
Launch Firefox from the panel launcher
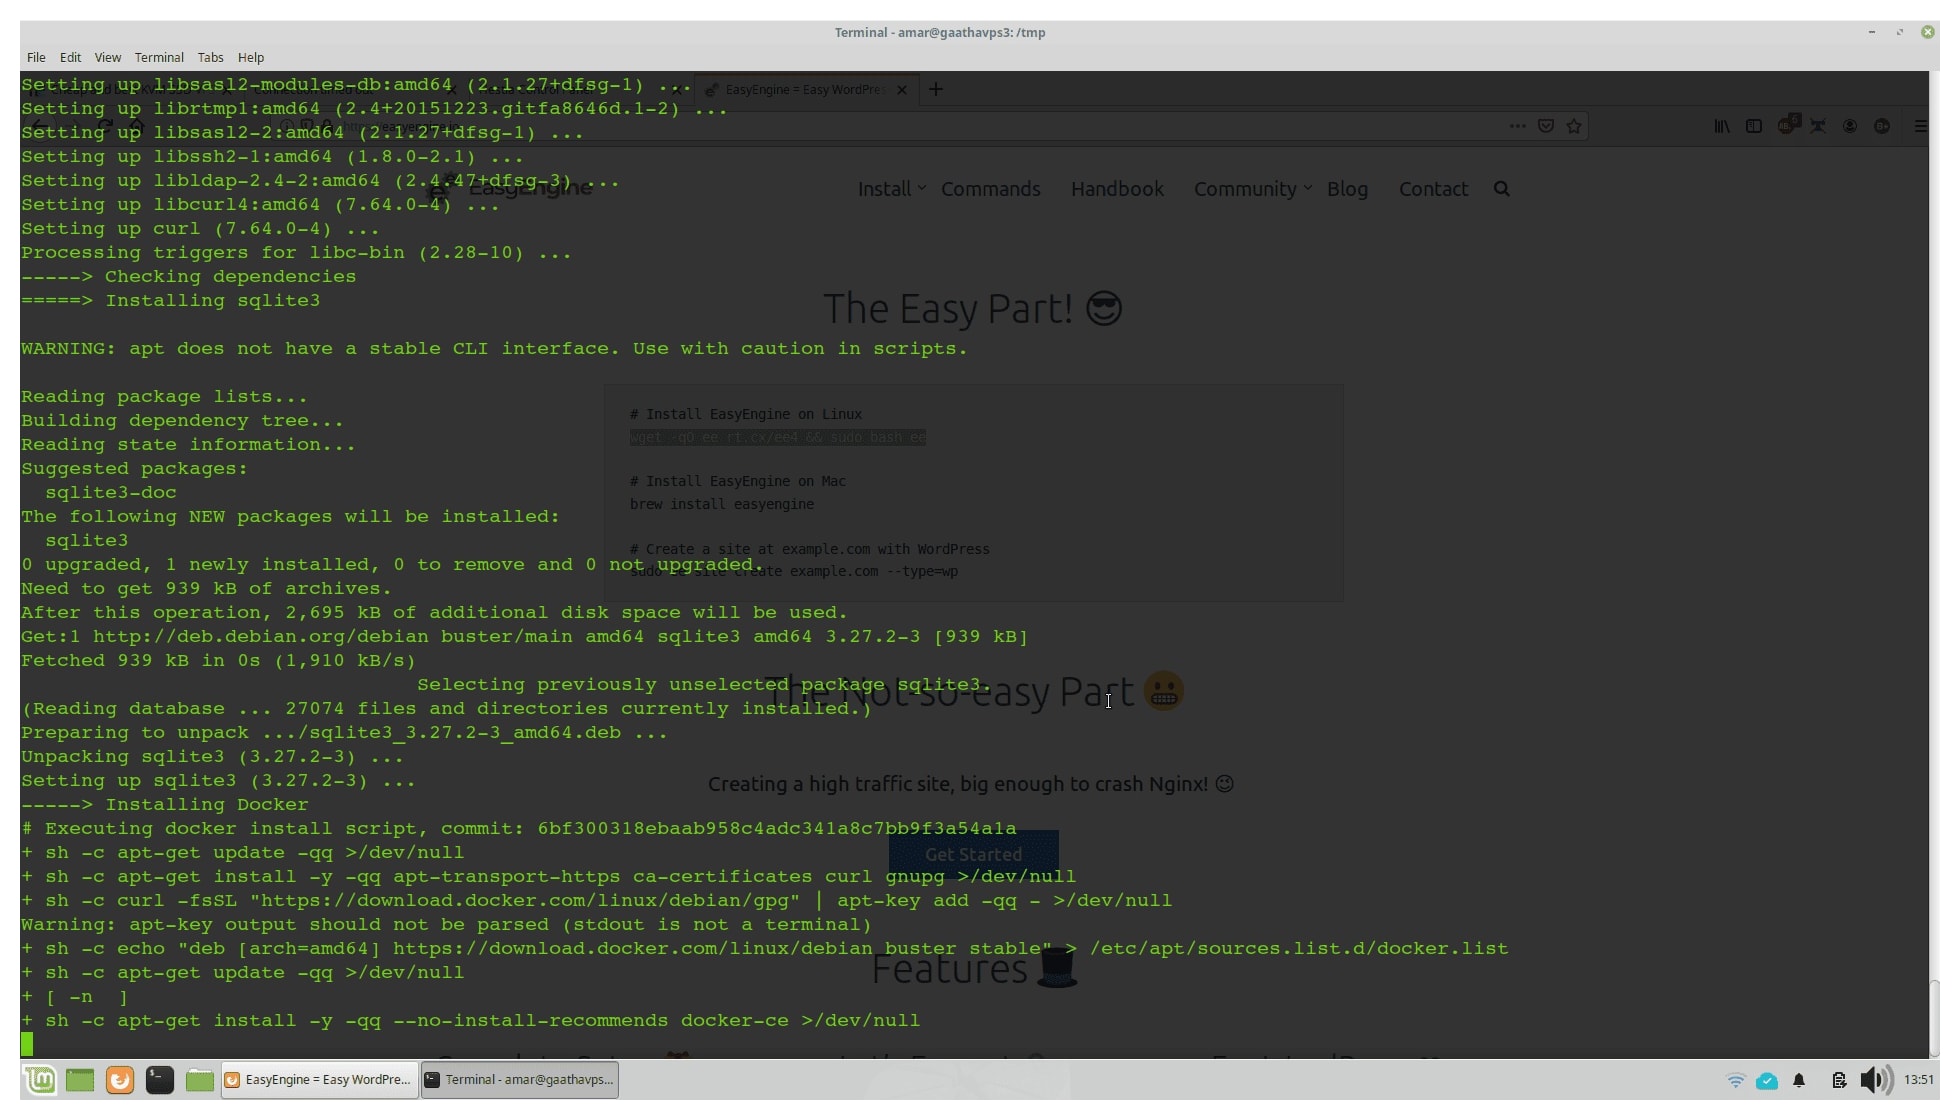coord(120,1079)
